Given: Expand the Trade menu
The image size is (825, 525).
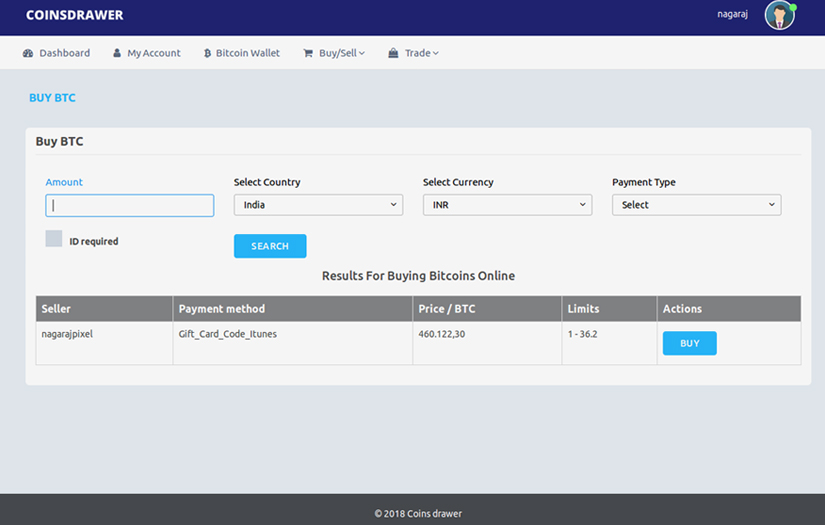Looking at the screenshot, I should [414, 53].
